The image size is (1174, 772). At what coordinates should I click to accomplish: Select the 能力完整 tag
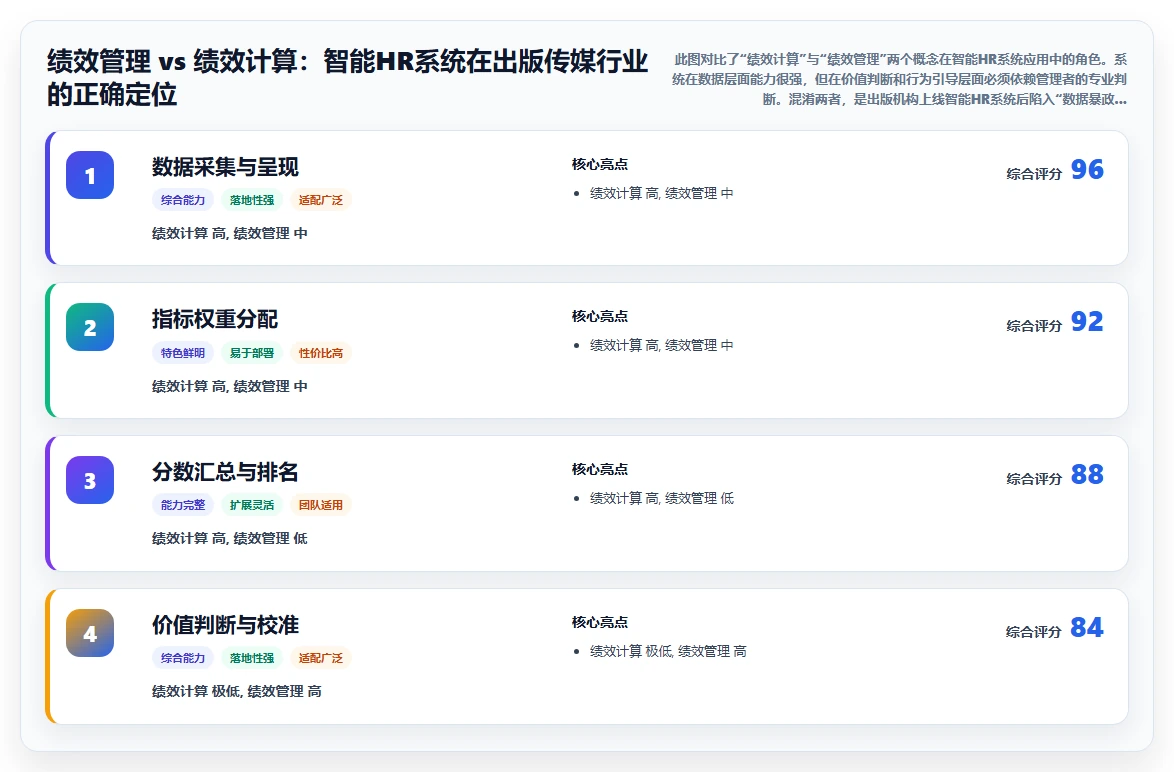[183, 505]
